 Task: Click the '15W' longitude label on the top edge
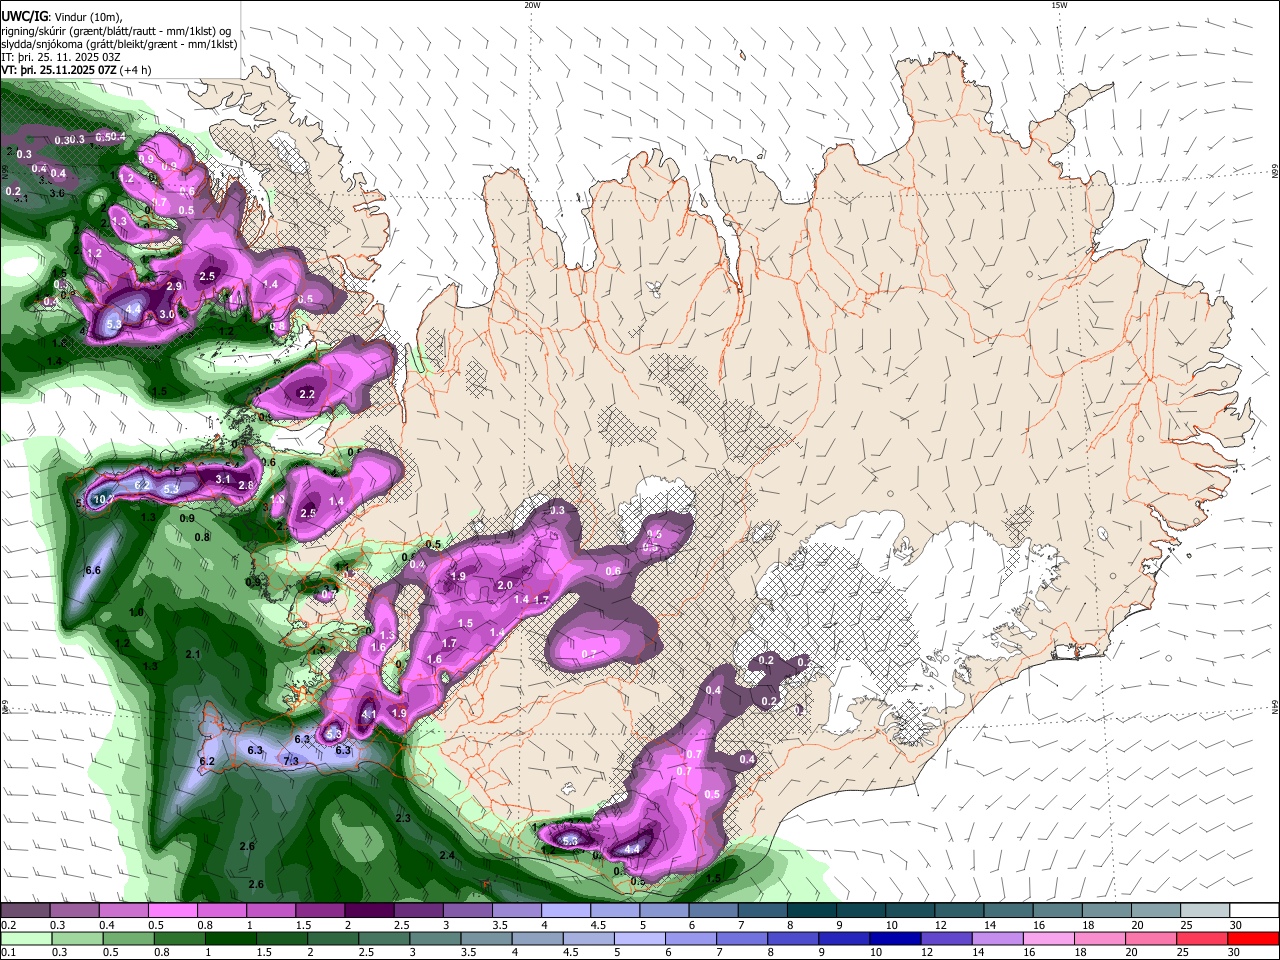pos(1059,4)
